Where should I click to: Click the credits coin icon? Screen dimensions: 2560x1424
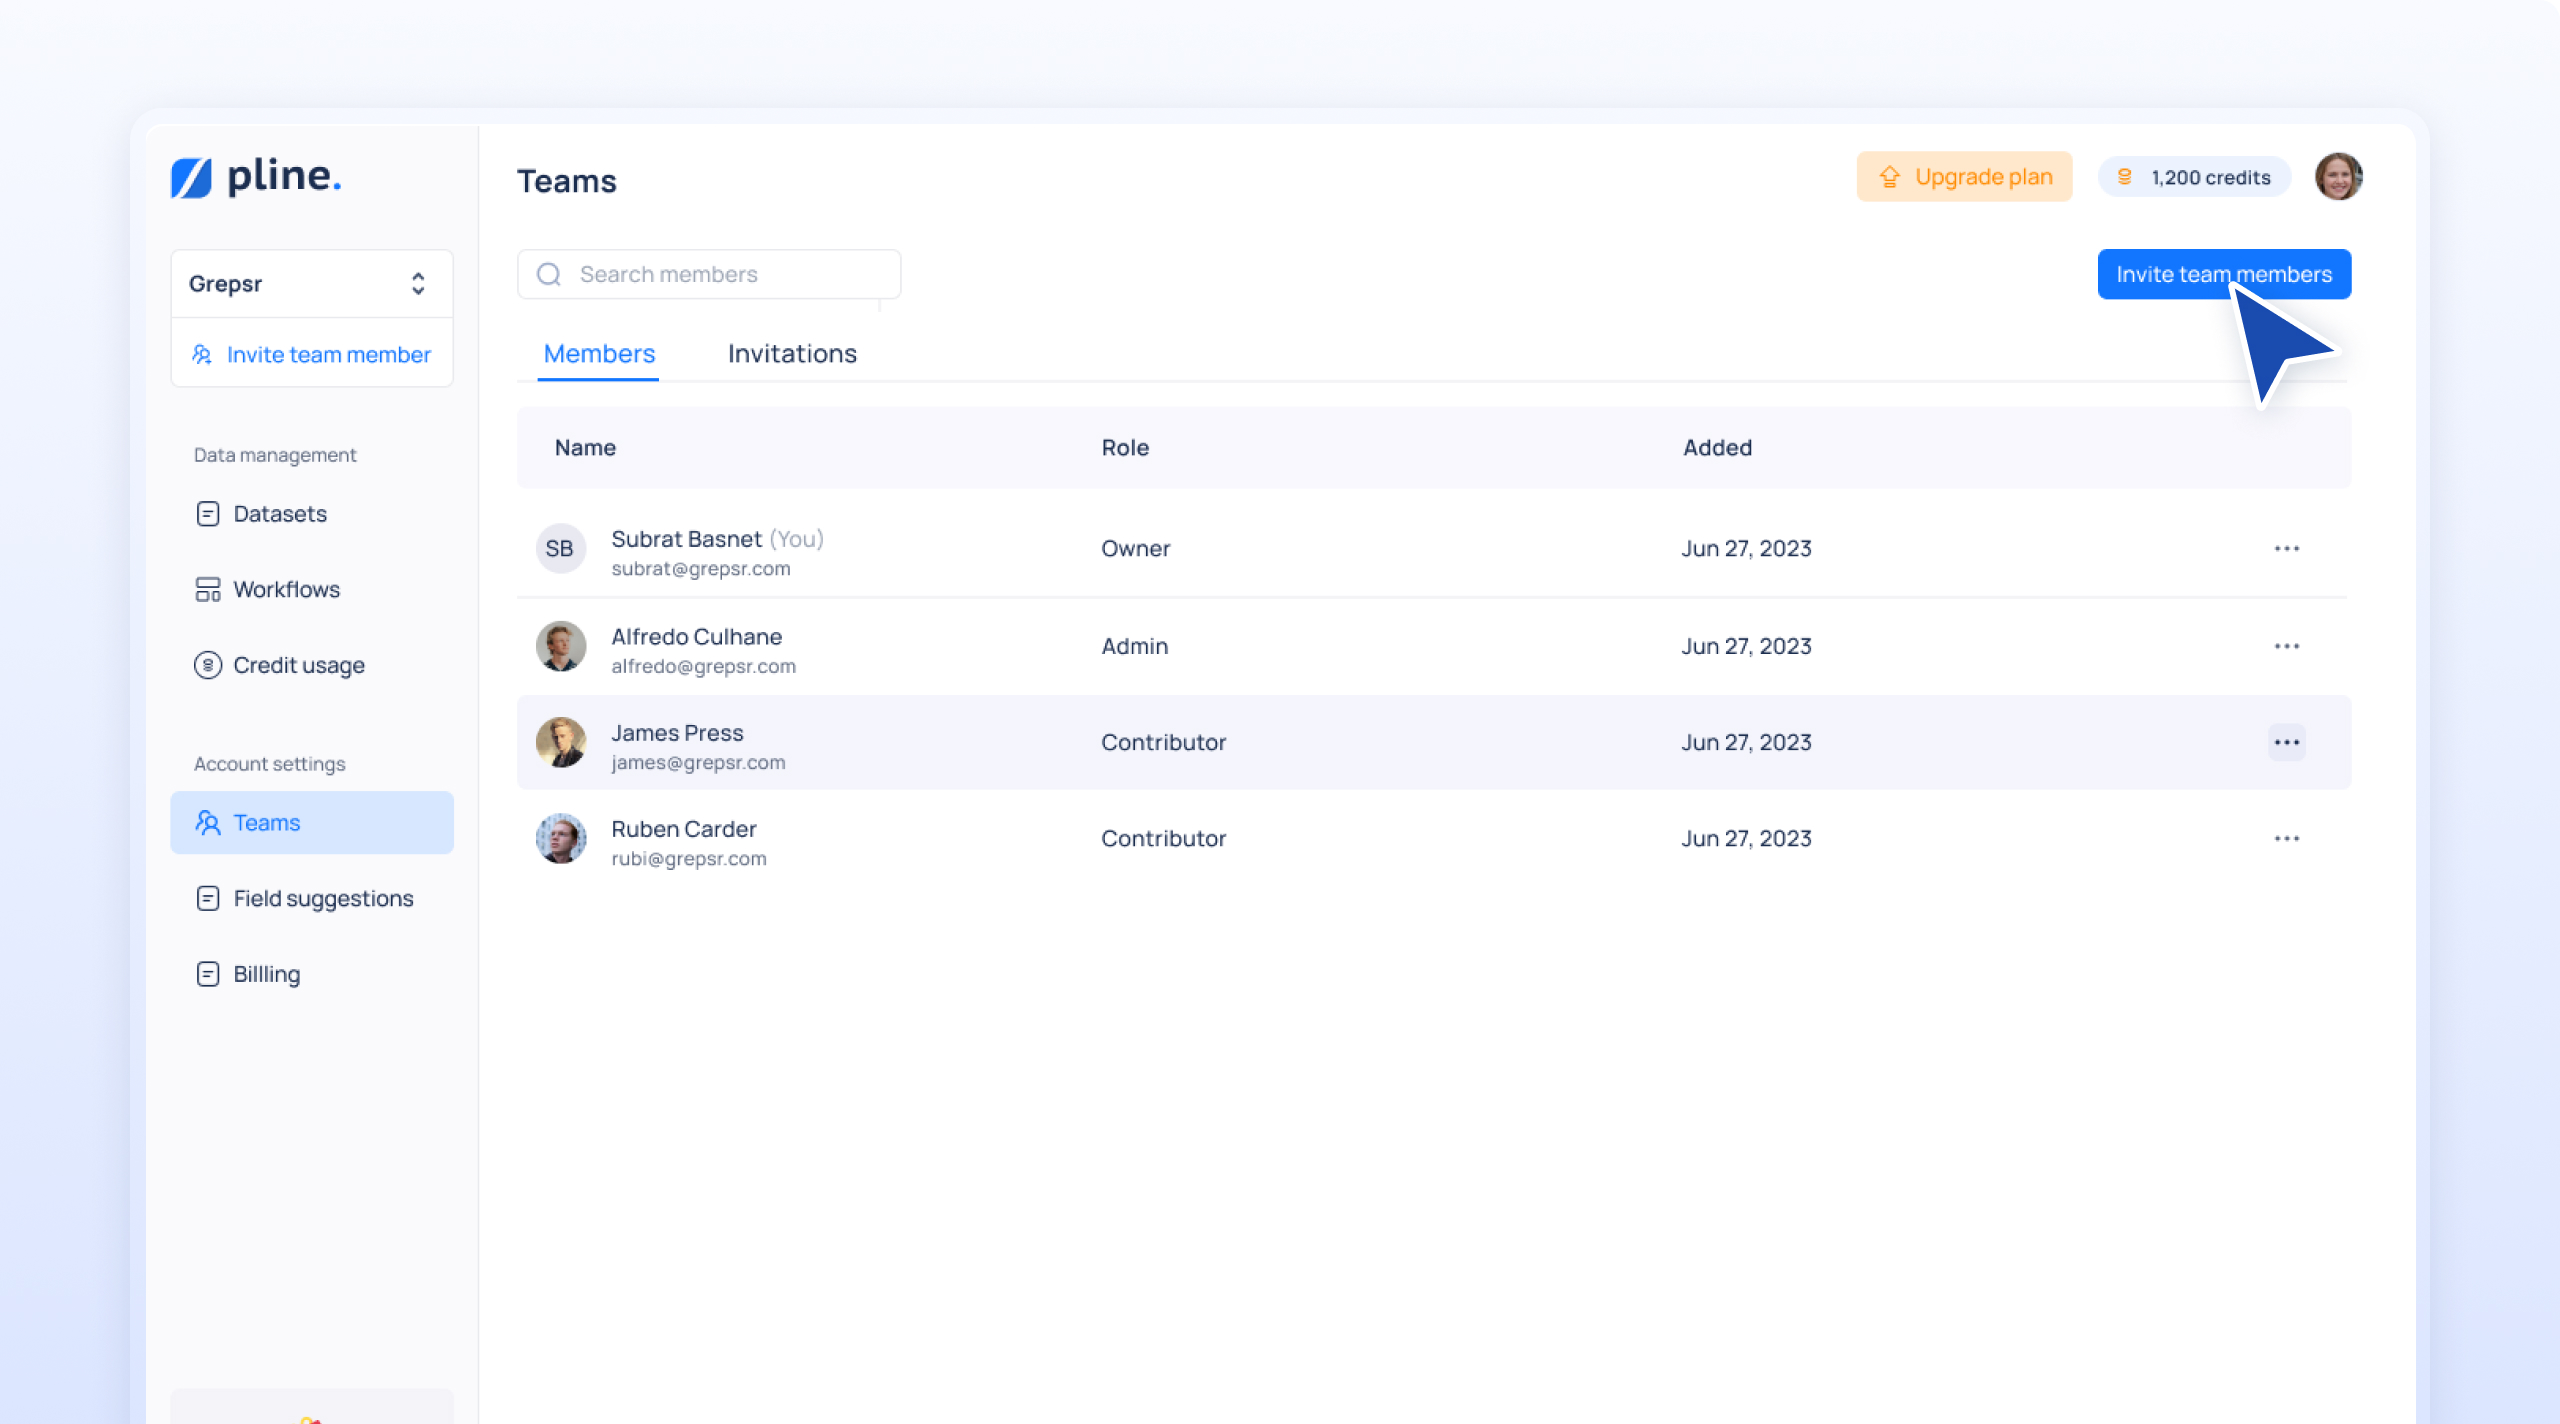coord(2125,176)
